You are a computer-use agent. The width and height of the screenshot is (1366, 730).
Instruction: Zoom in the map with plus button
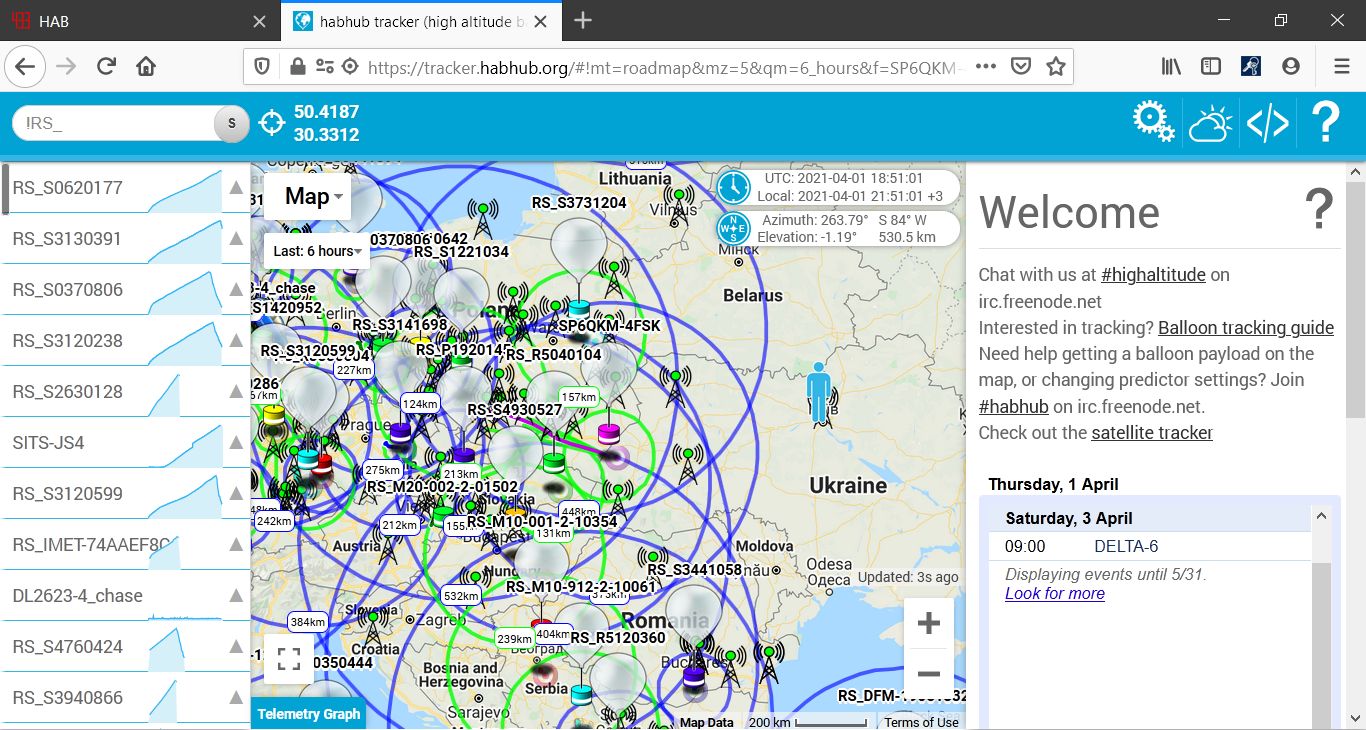click(x=928, y=624)
